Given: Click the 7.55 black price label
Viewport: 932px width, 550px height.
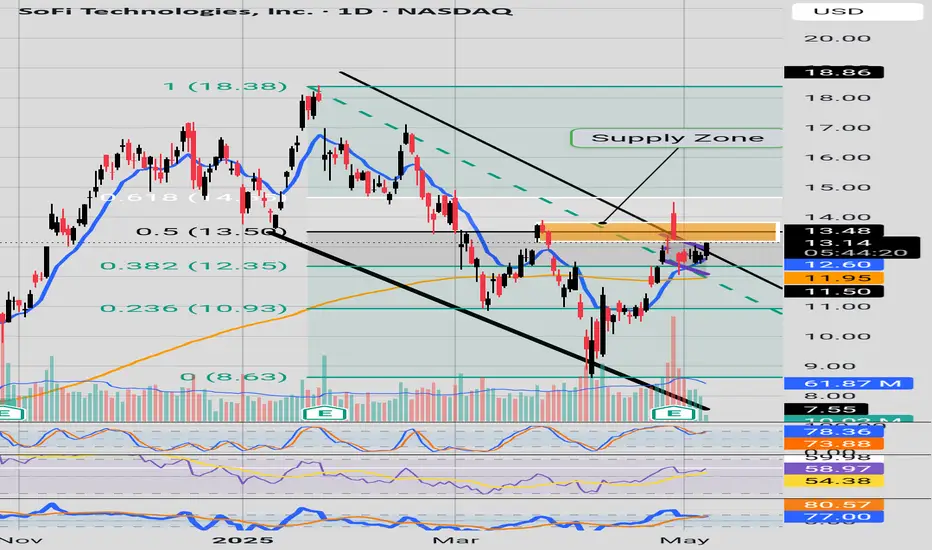Looking at the screenshot, I should (x=826, y=409).
